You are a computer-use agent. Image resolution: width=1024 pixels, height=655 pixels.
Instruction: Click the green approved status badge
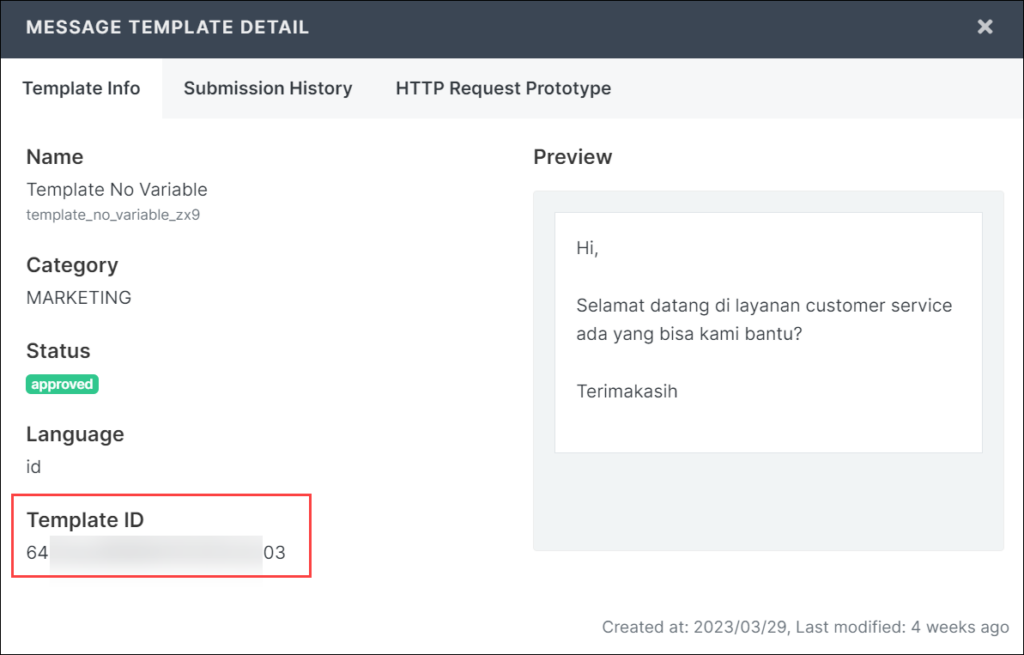point(62,384)
